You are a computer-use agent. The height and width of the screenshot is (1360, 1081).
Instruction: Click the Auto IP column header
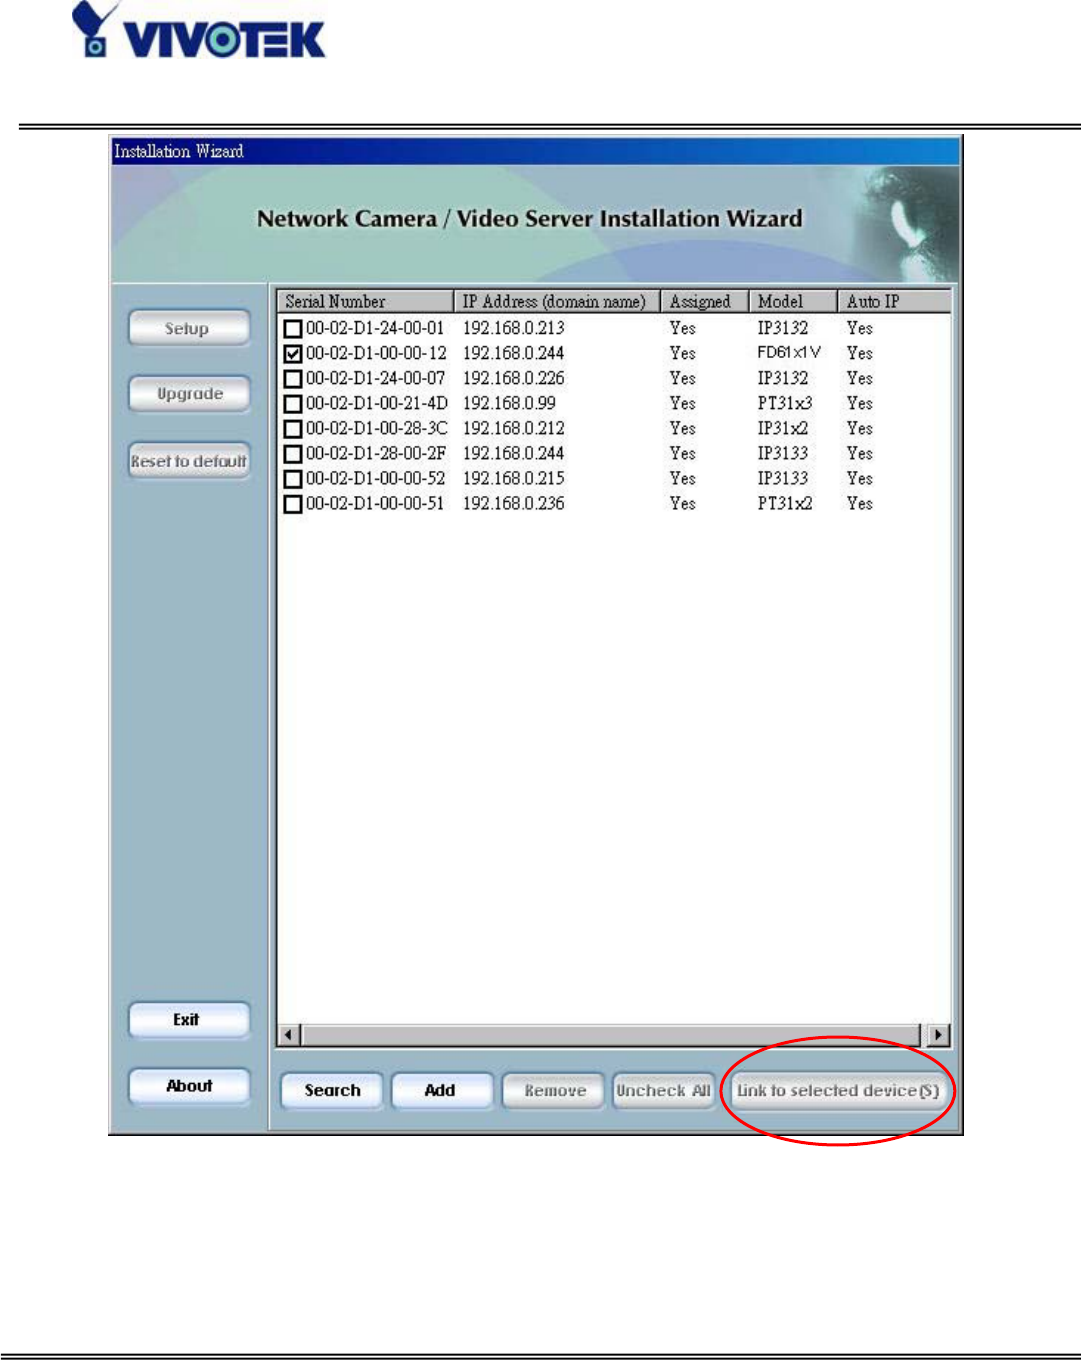coord(894,301)
